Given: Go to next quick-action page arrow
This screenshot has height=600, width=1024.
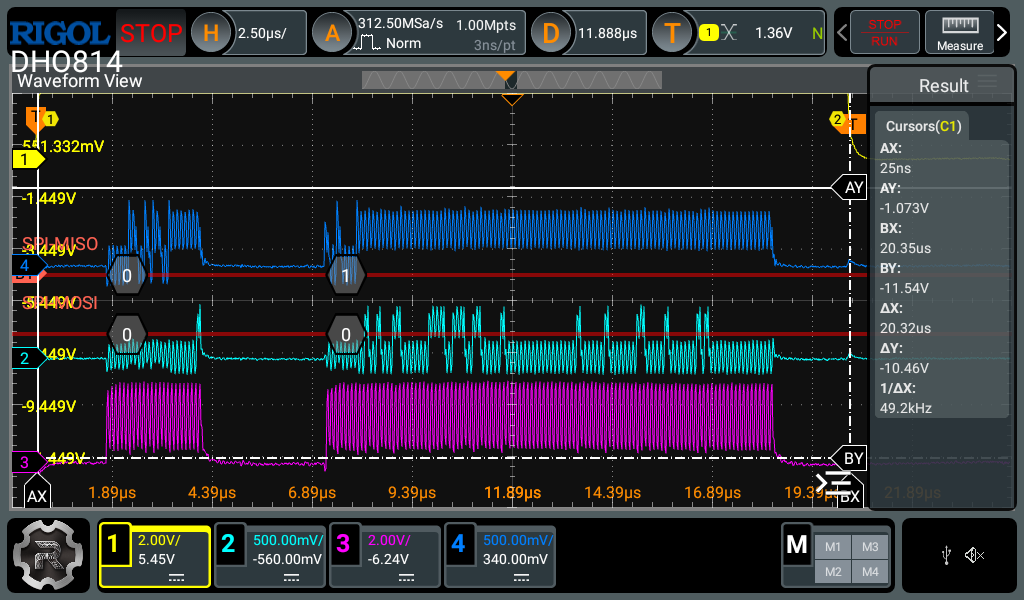Looking at the screenshot, I should point(1002,32).
